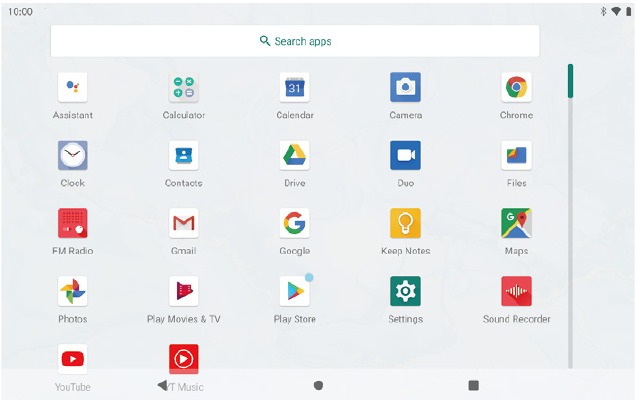The height and width of the screenshot is (402, 637).
Task: Tap the Back navigation button
Action: [162, 385]
